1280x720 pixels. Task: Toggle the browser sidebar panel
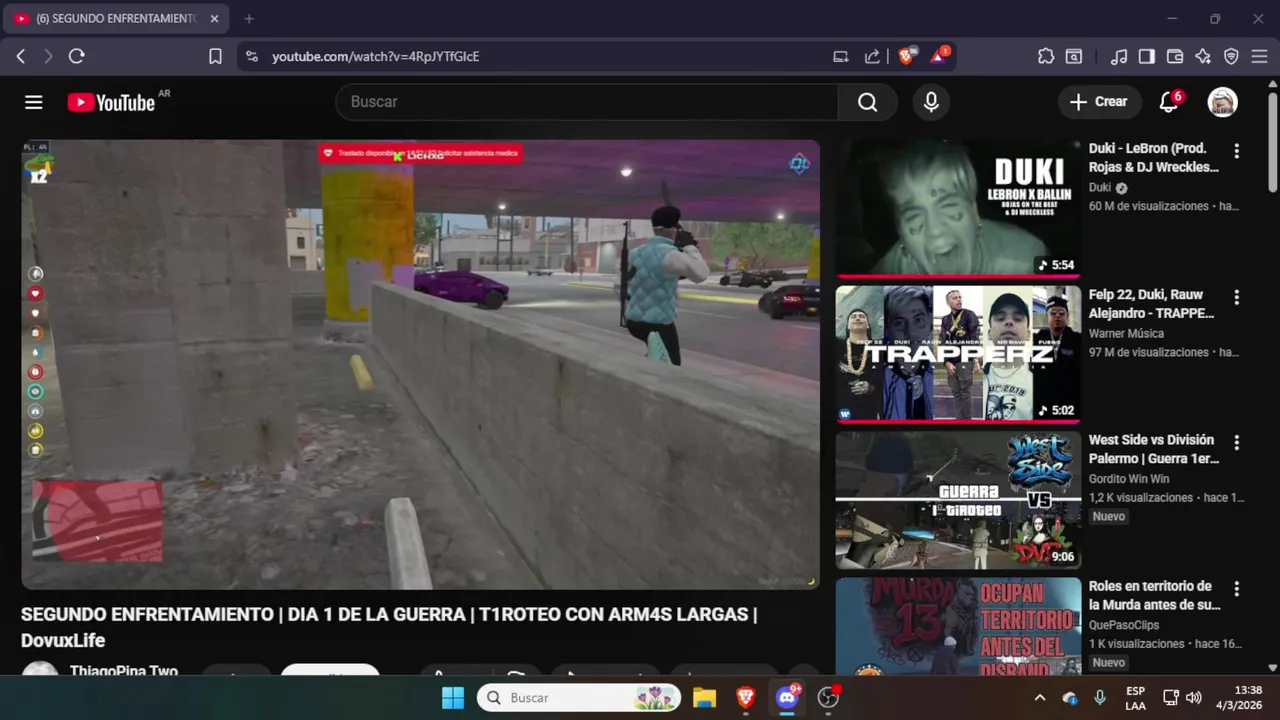coord(1147,57)
